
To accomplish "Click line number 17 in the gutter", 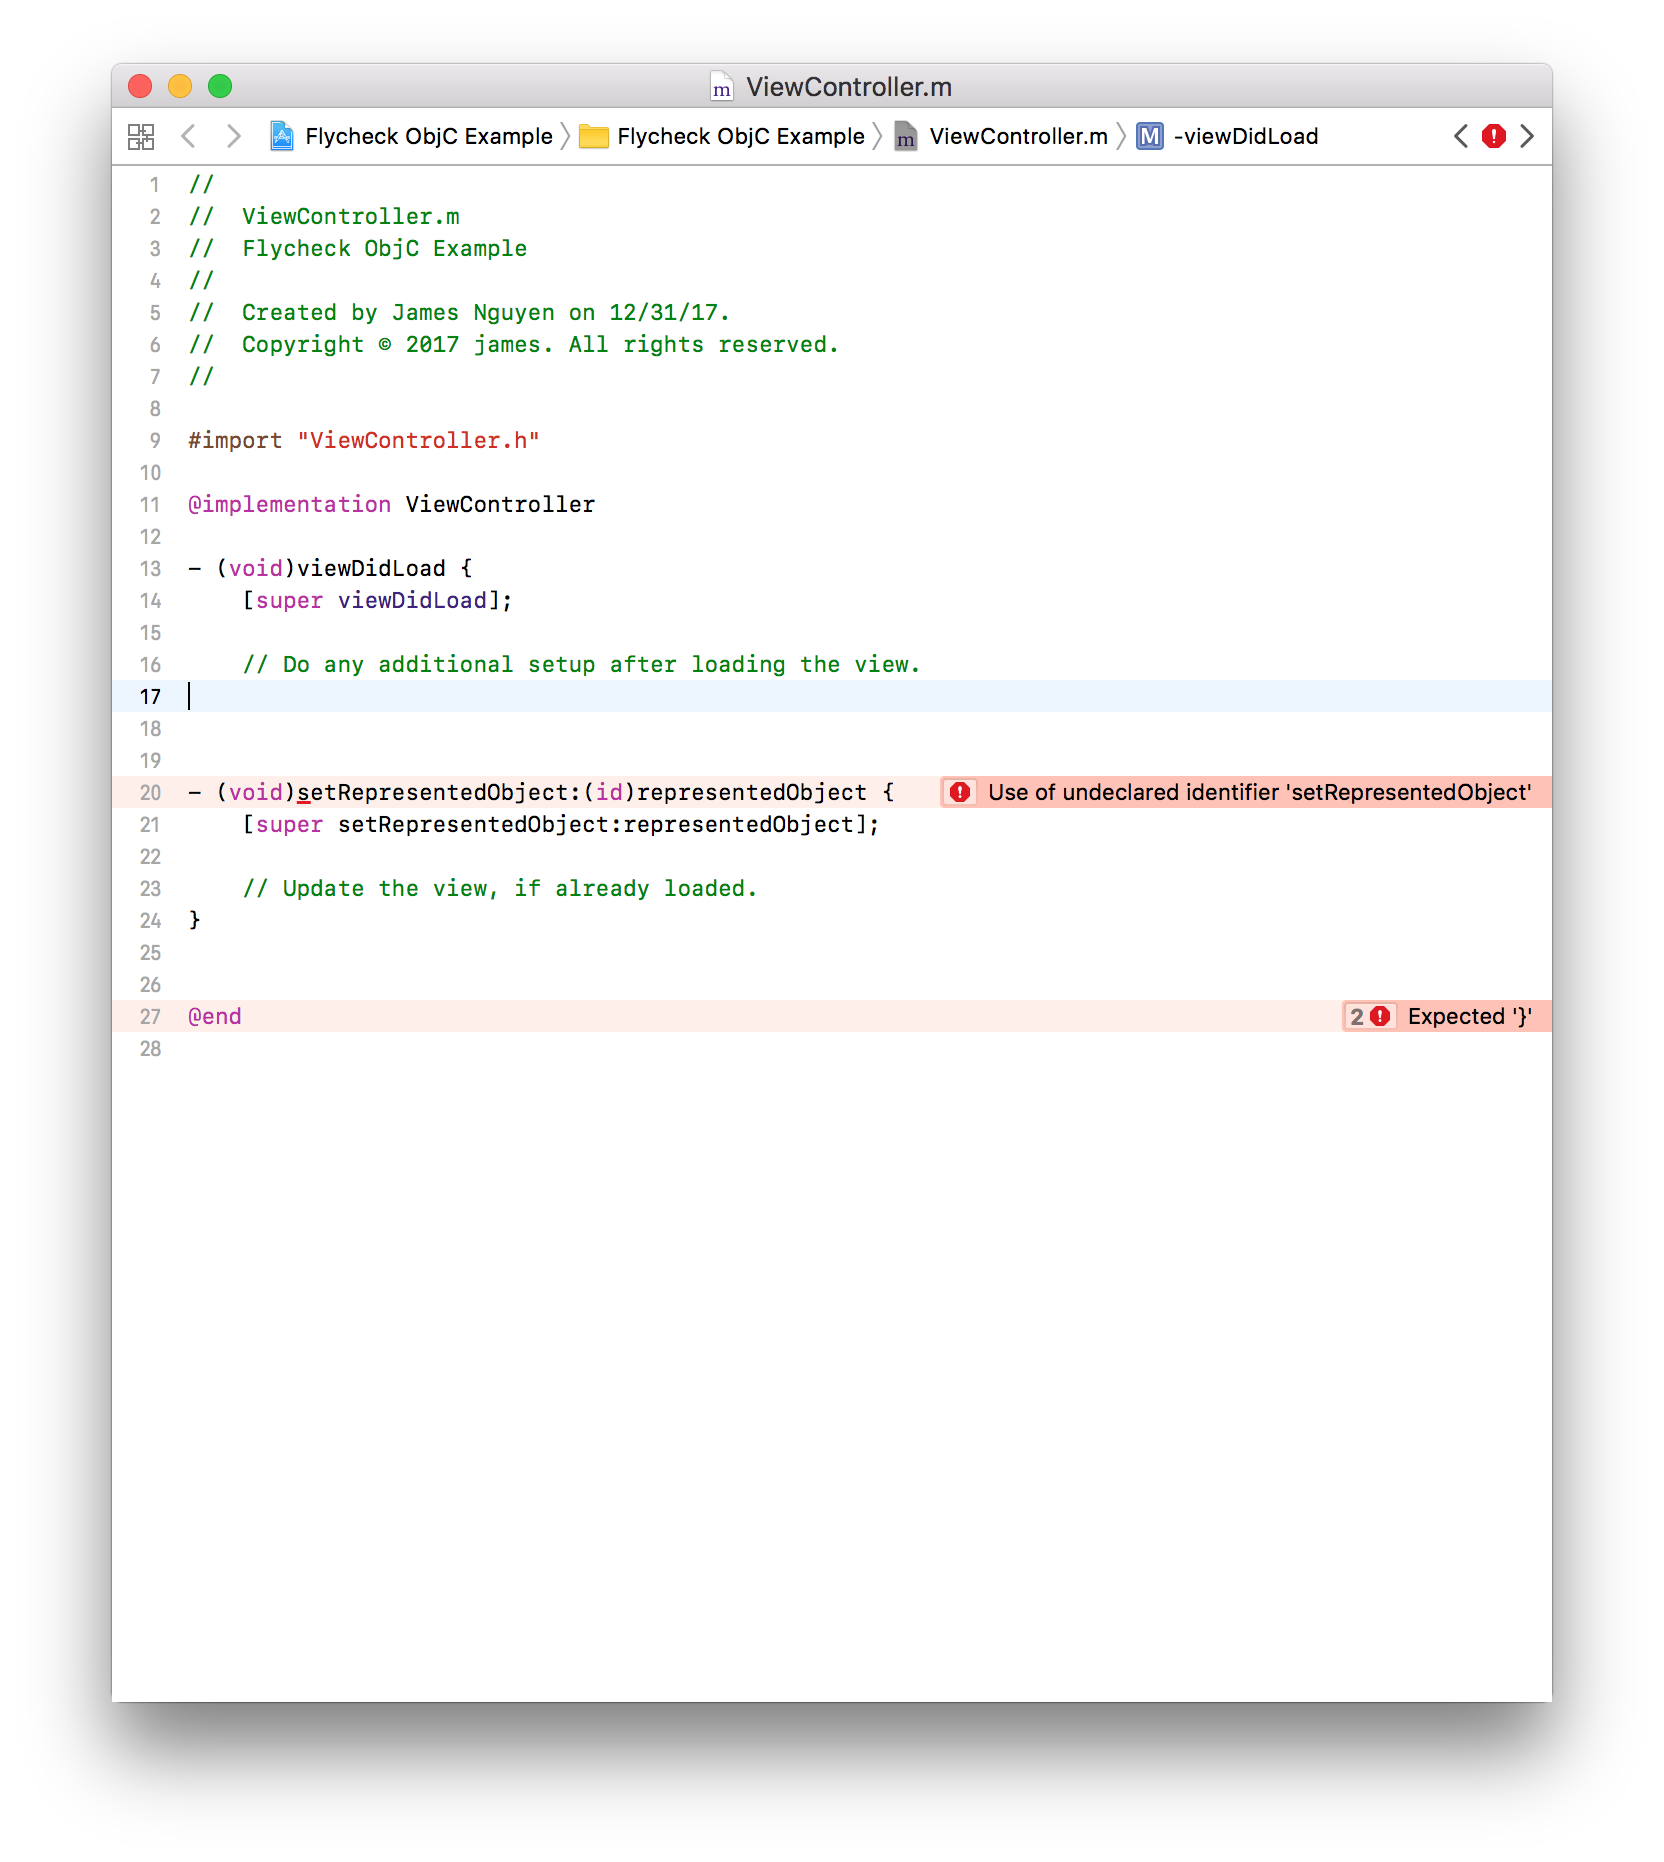I will pos(150,697).
